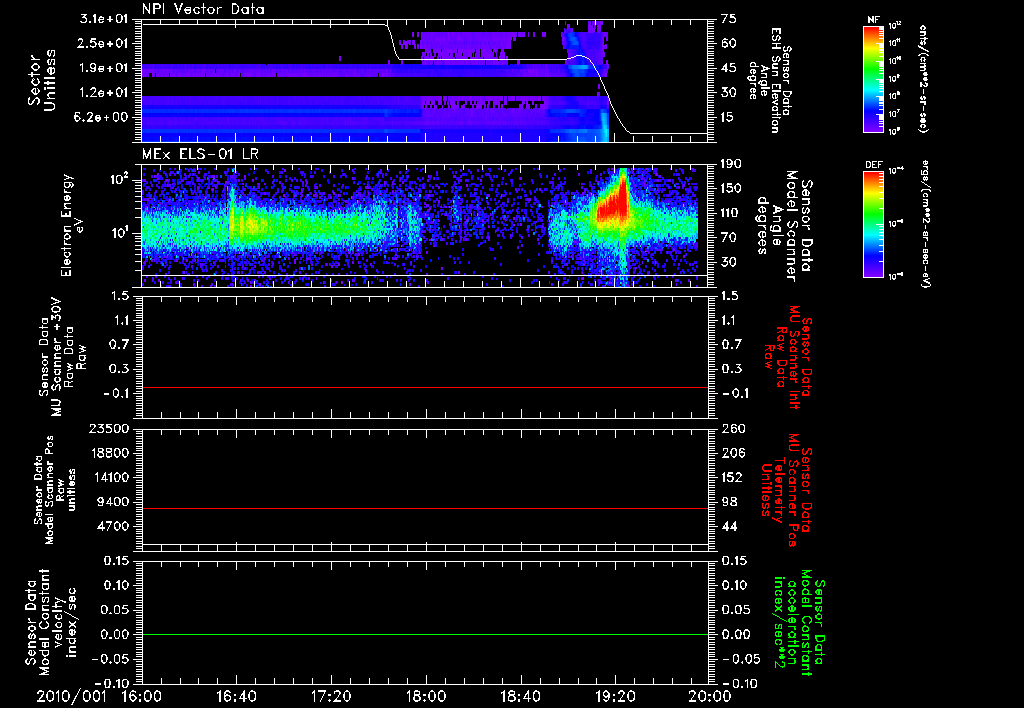Click the 20:00 time axis label
This screenshot has height=708, width=1024.
click(x=710, y=696)
